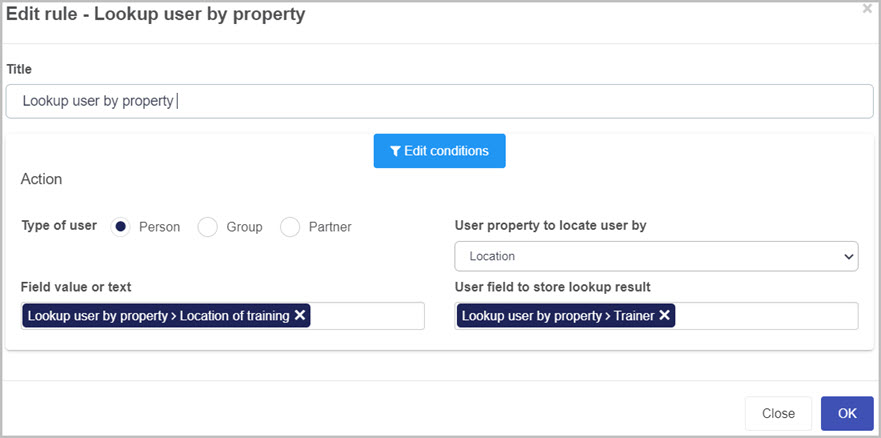The height and width of the screenshot is (438, 881).
Task: Select the Trainer chip text
Action: click(x=558, y=316)
